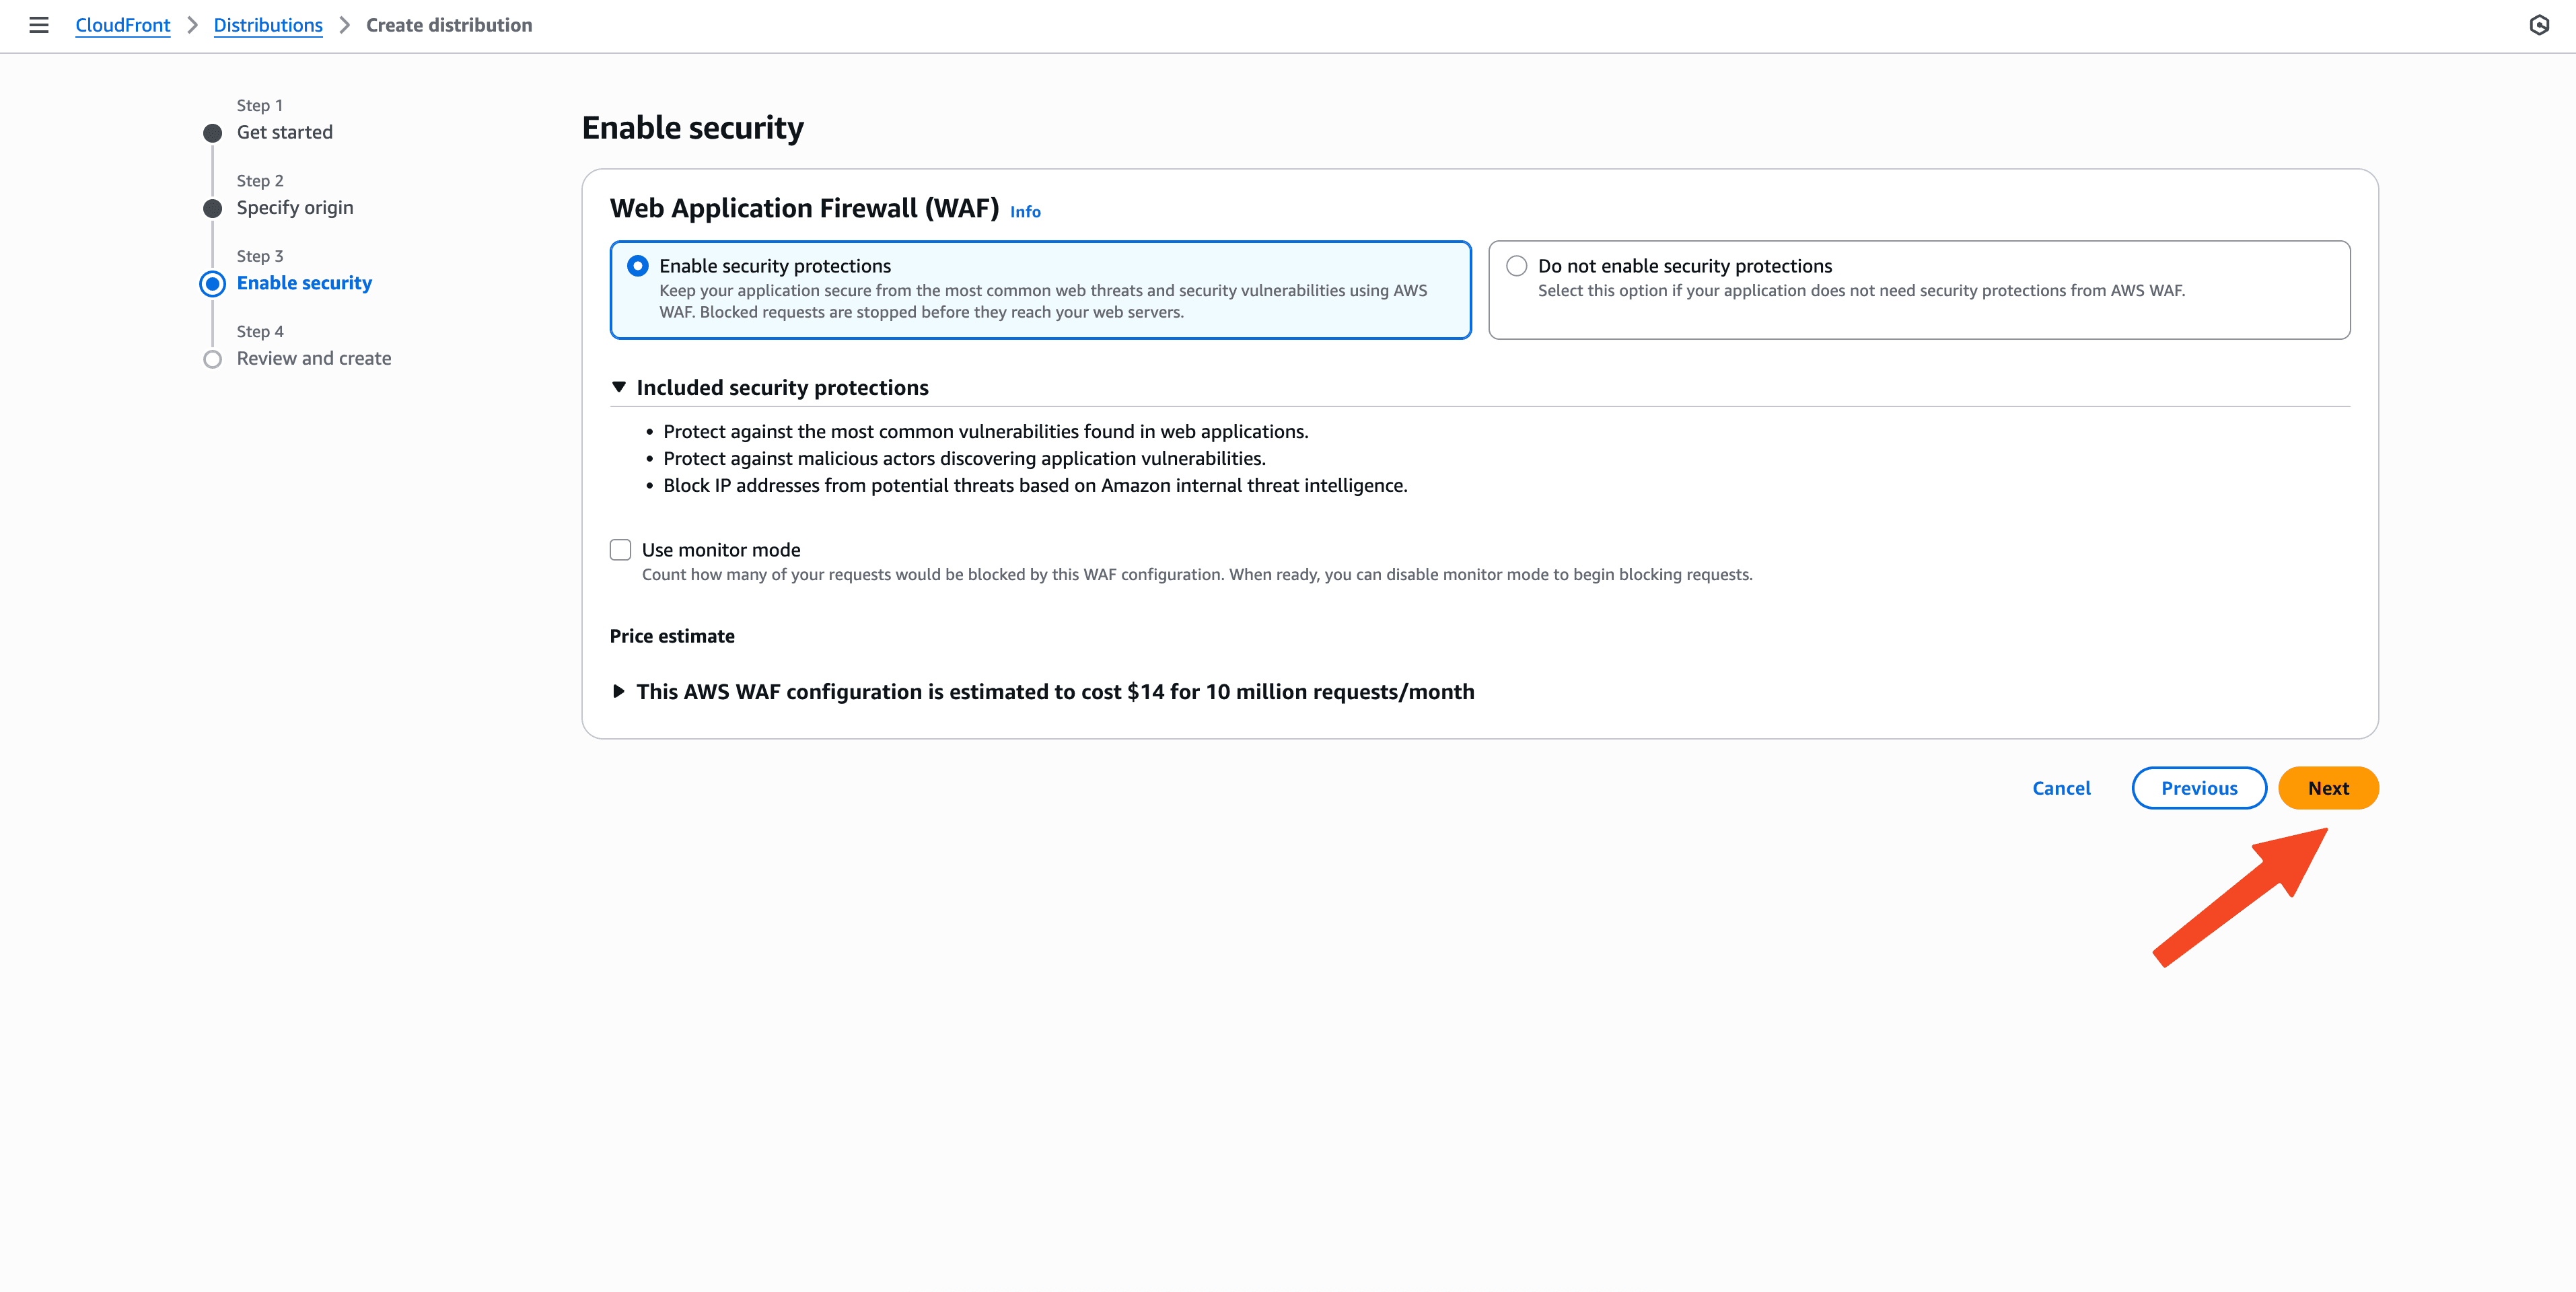Viewport: 2576px width, 1292px height.
Task: Open the CloudFront breadcrumb link
Action: tap(122, 25)
